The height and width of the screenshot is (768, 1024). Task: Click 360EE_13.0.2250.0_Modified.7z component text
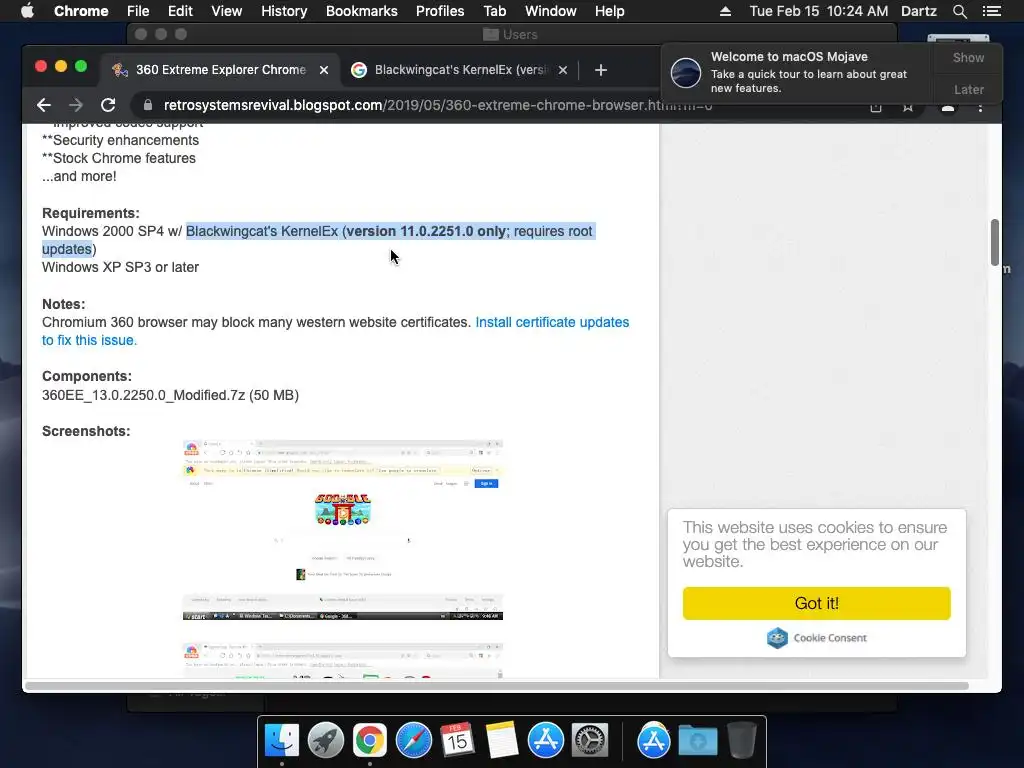(170, 395)
